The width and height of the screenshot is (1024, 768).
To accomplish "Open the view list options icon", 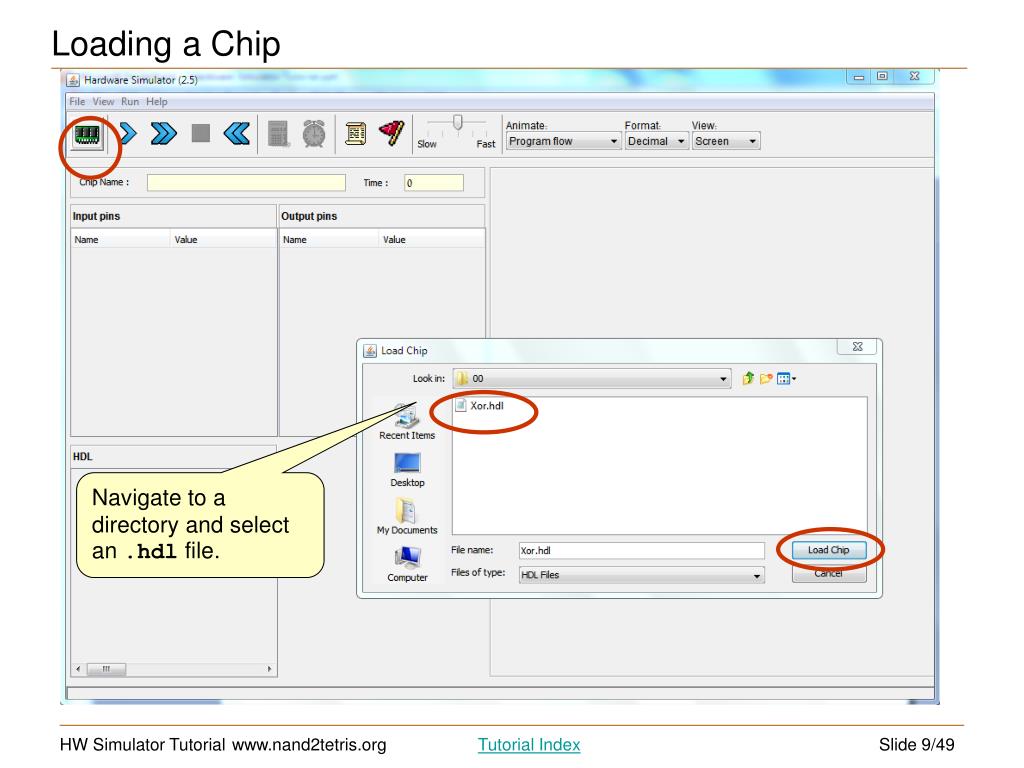I will [786, 378].
